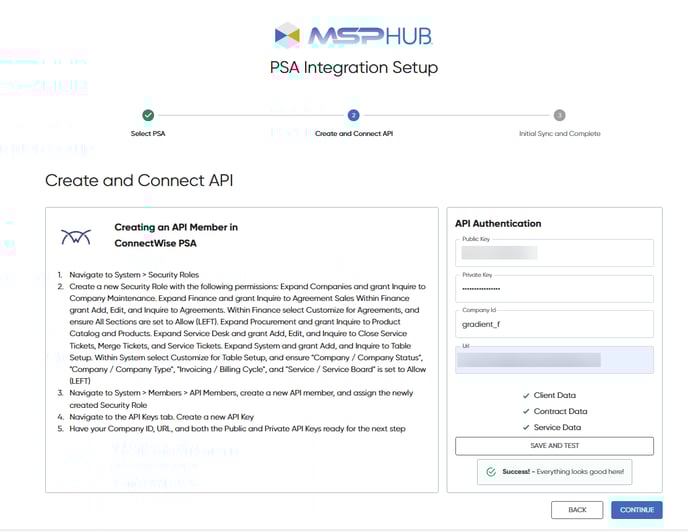This screenshot has width=688, height=532.
Task: Click the PSA Integration Setup title
Action: tap(354, 68)
